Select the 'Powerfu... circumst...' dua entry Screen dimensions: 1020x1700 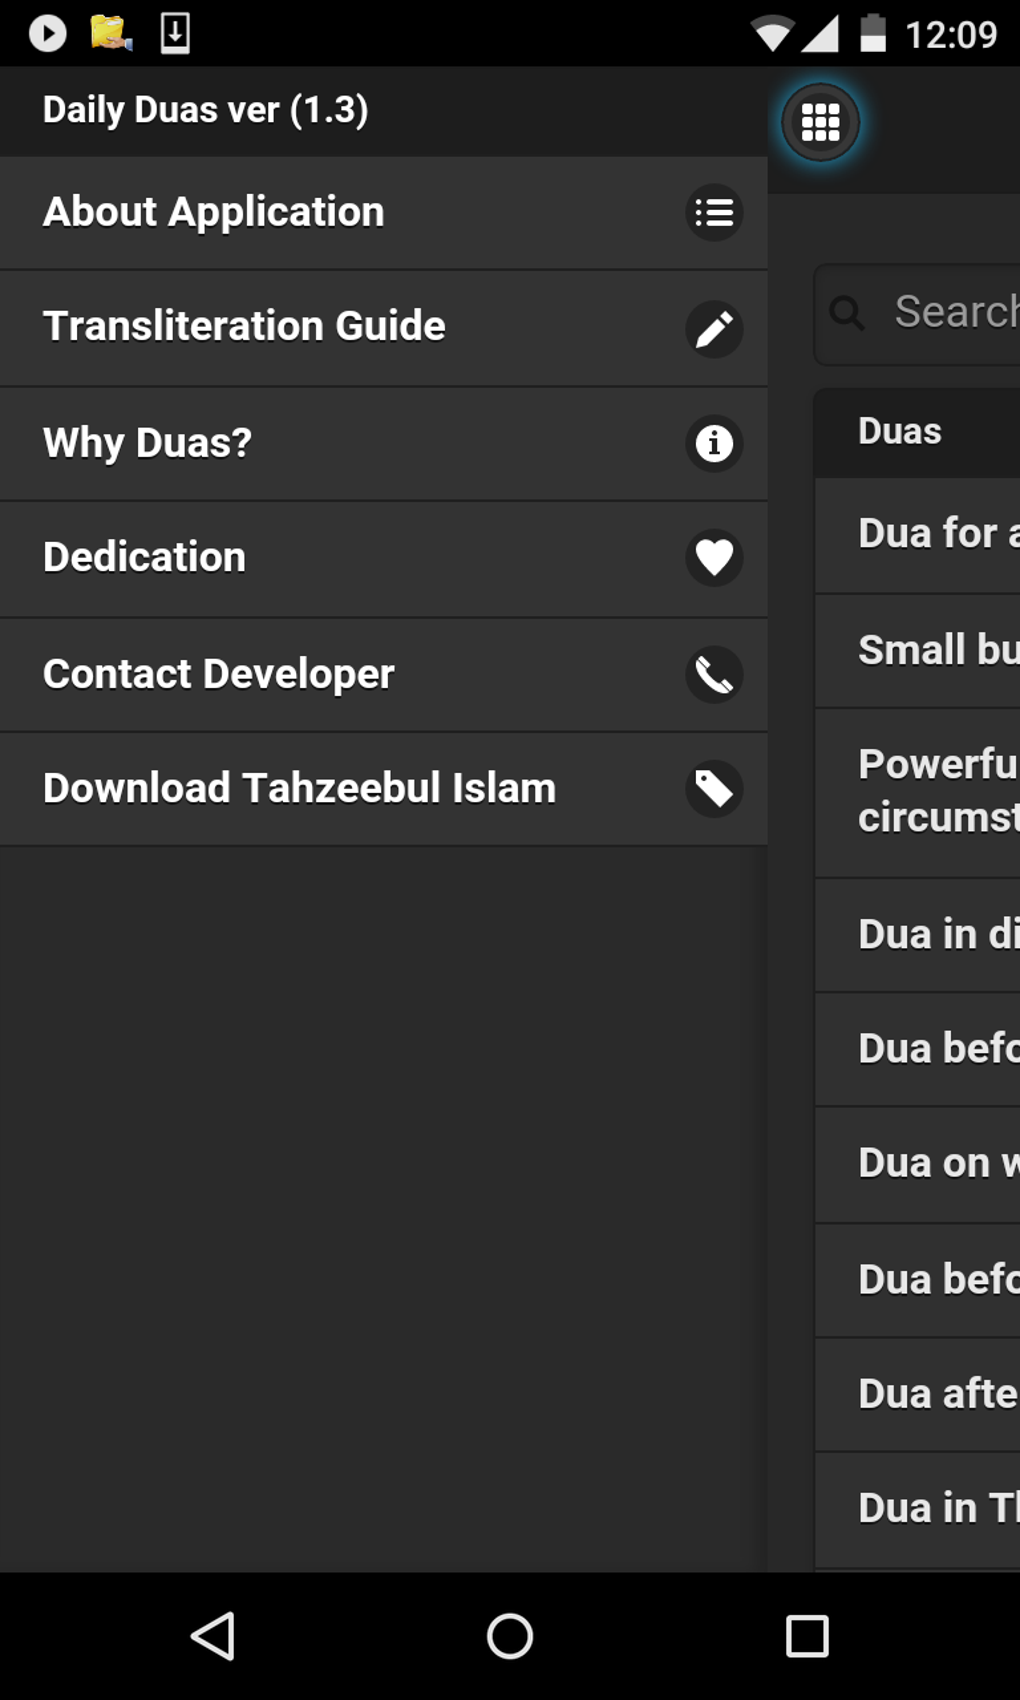click(x=937, y=791)
